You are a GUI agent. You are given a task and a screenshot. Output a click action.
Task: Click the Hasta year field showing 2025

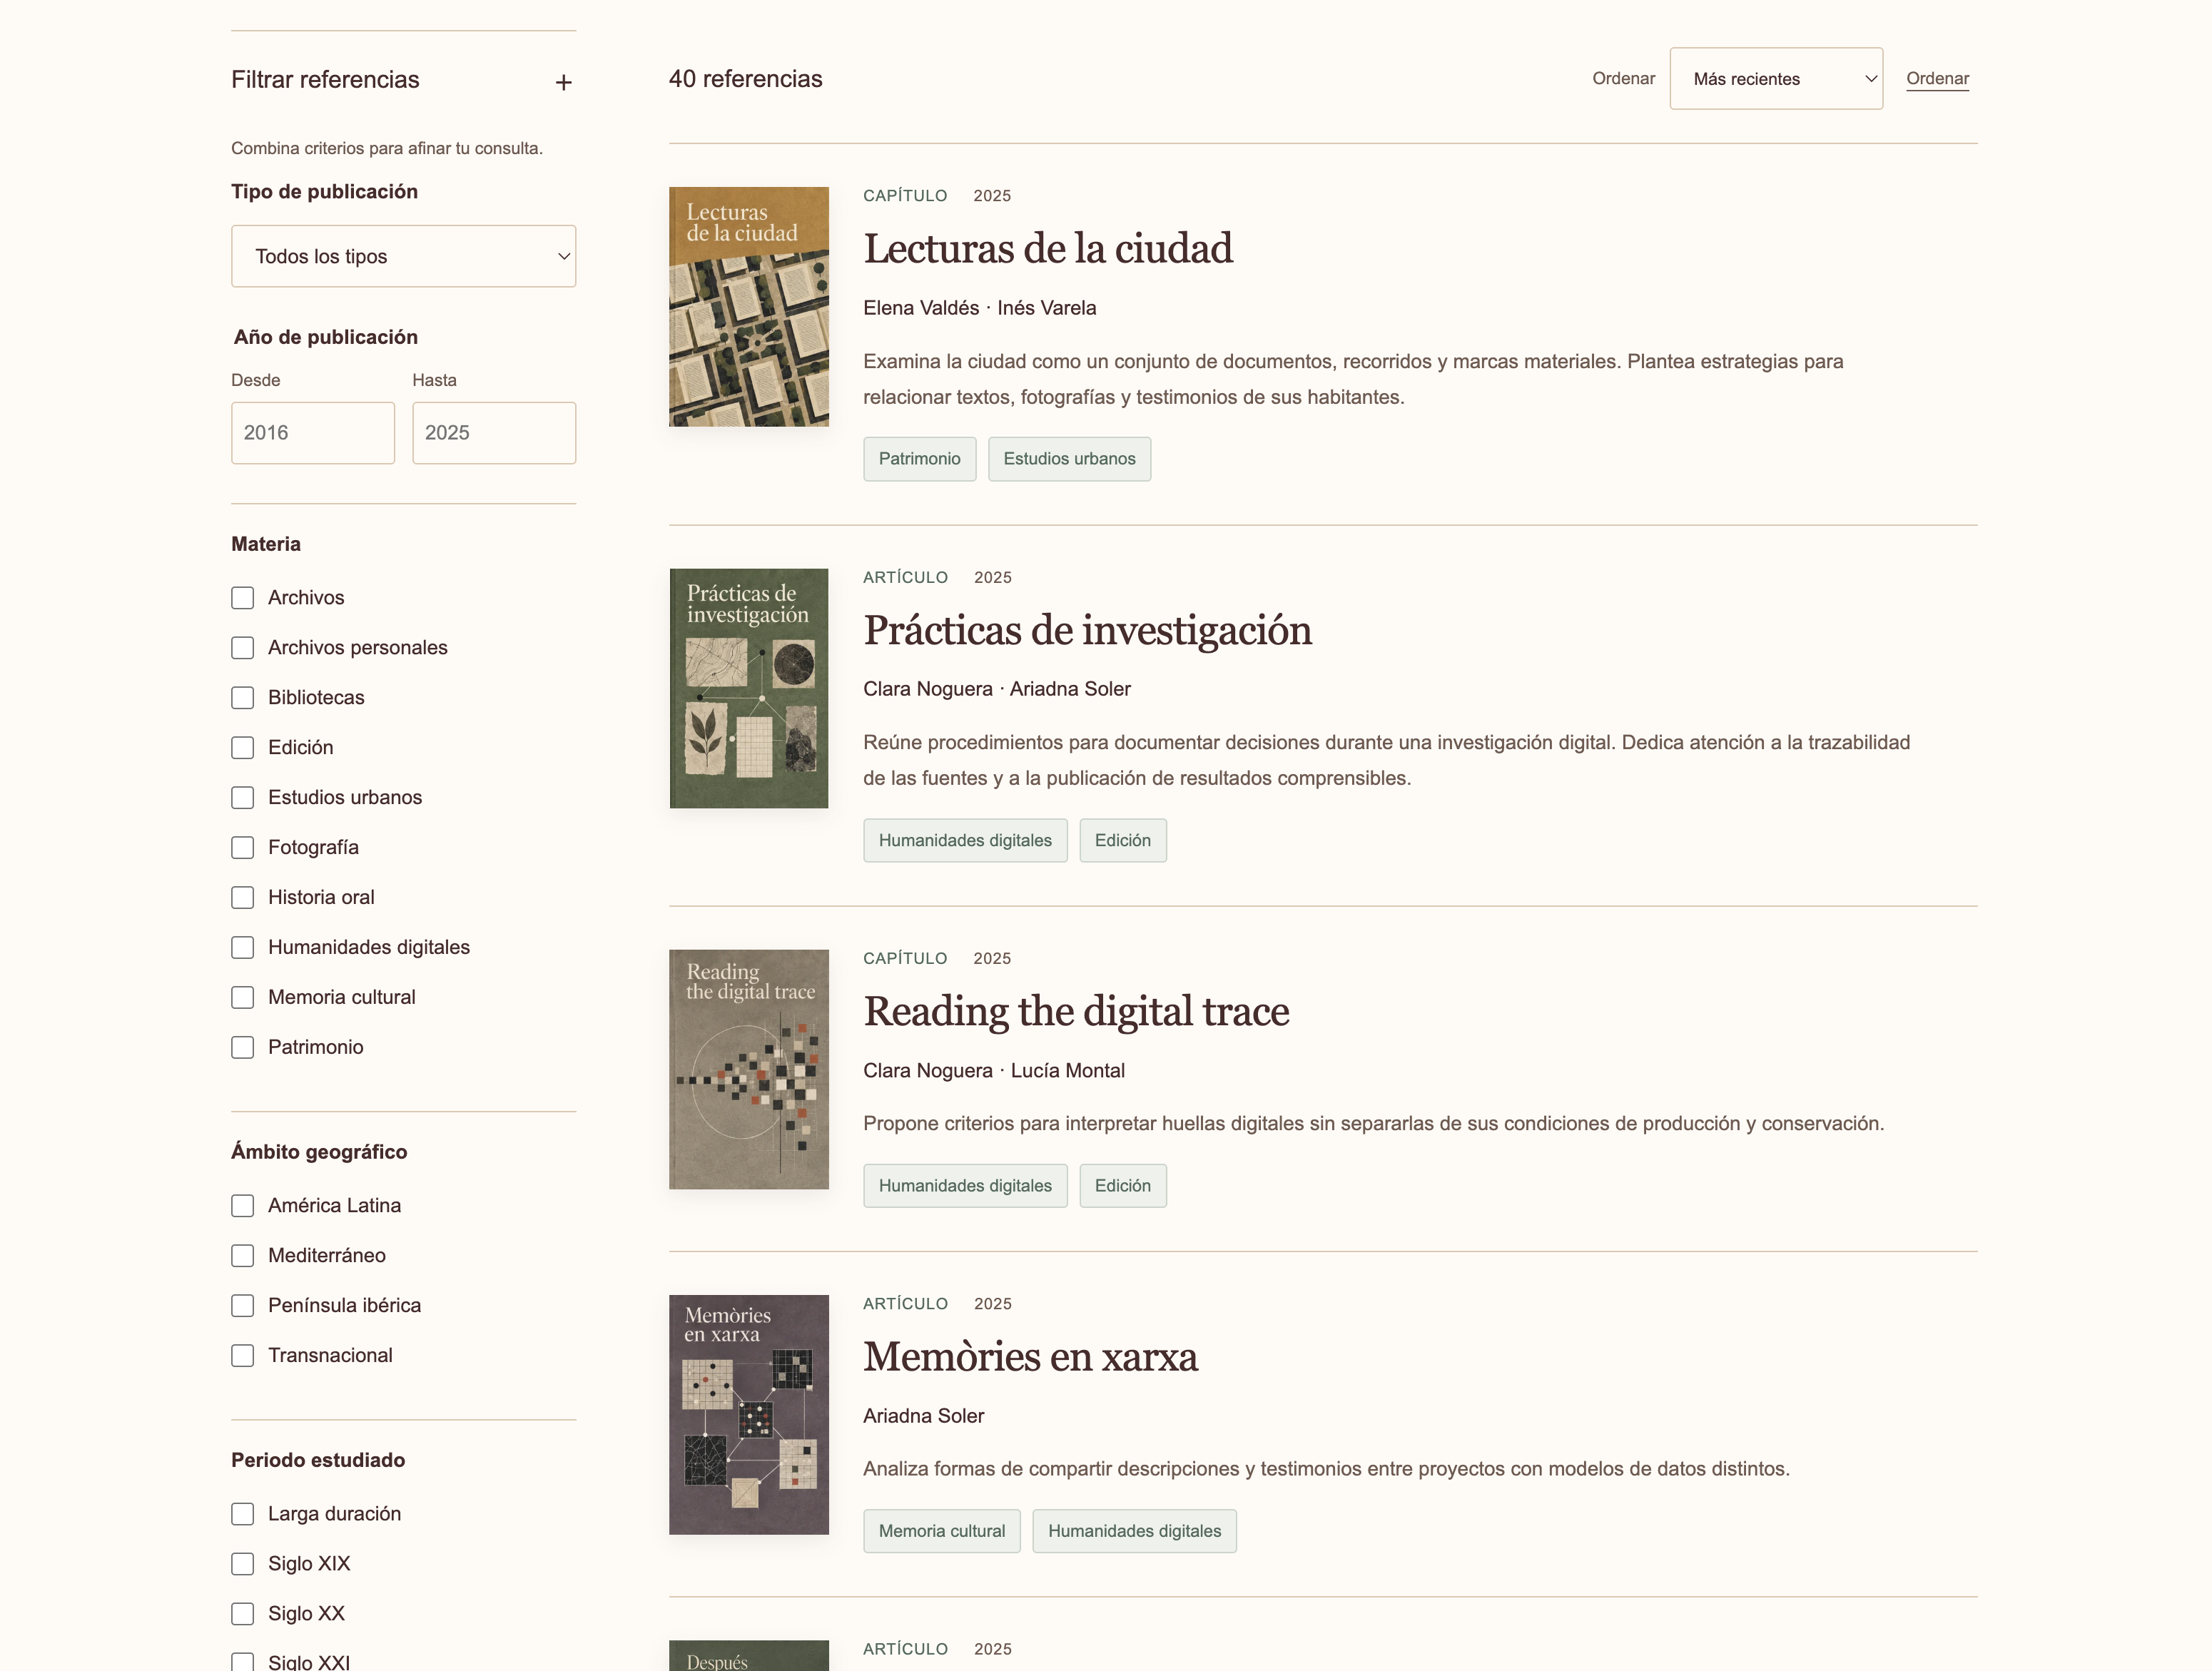pyautogui.click(x=494, y=433)
